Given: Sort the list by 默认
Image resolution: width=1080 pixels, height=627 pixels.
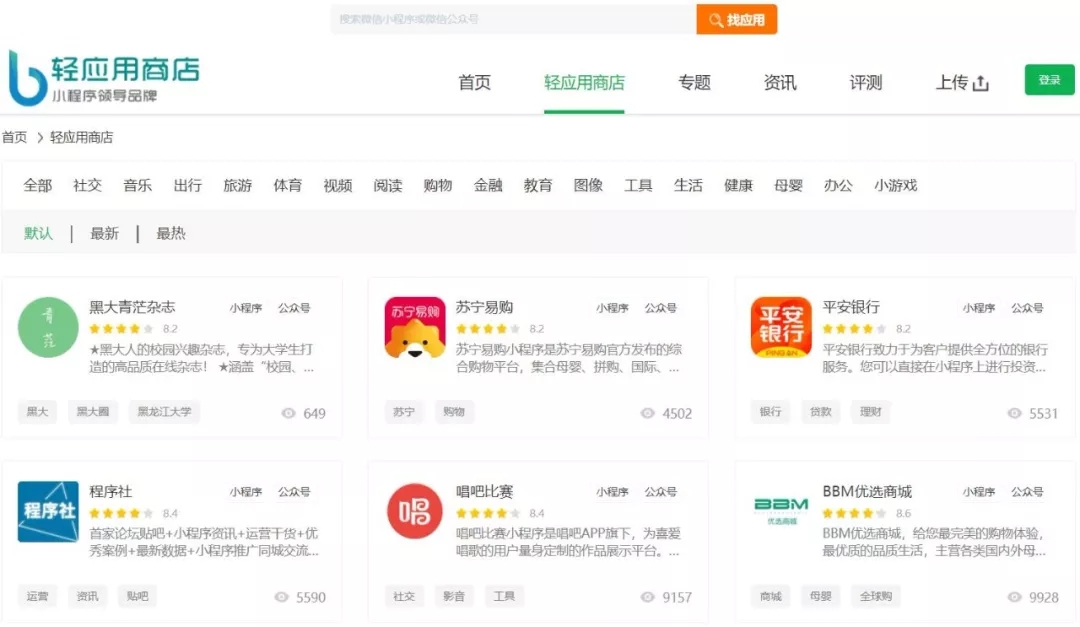Looking at the screenshot, I should [x=38, y=234].
